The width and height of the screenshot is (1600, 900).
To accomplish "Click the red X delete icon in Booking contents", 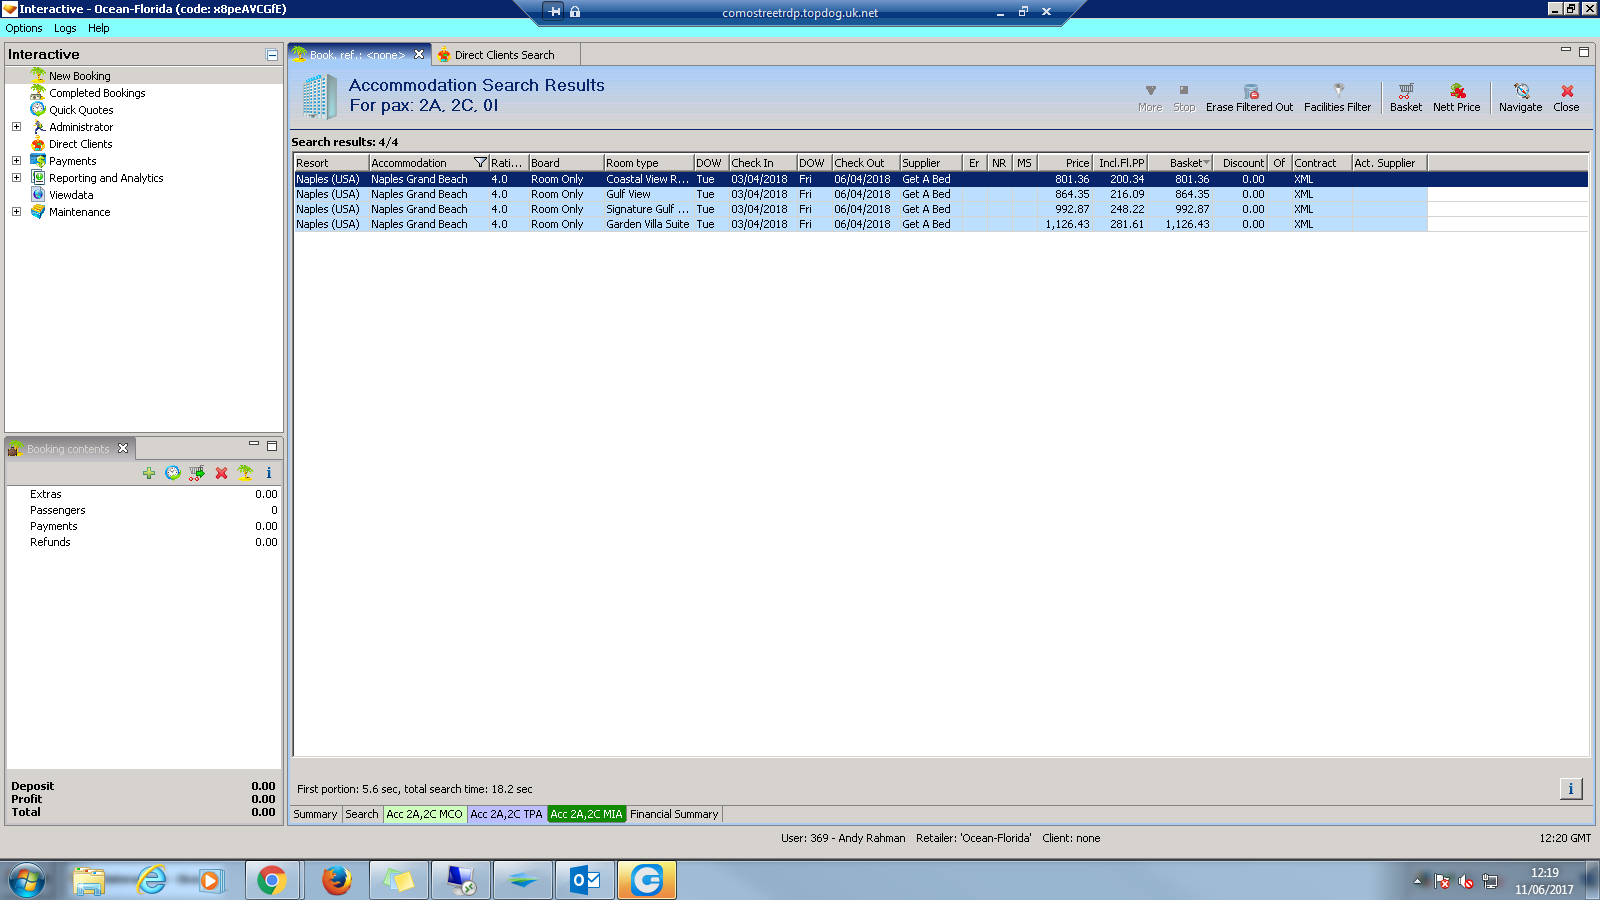I will click(221, 473).
